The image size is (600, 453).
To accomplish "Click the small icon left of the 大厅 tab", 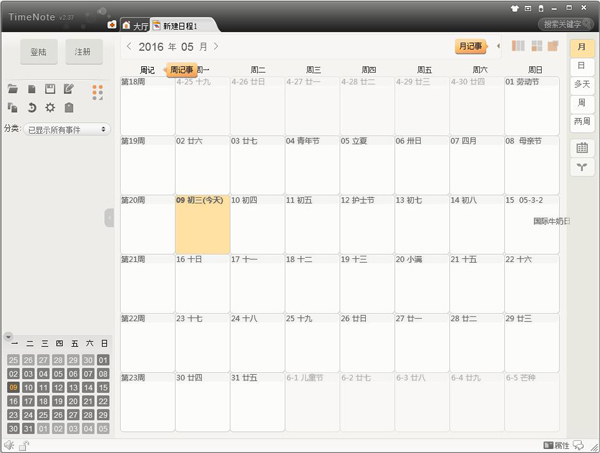I will pyautogui.click(x=112, y=24).
